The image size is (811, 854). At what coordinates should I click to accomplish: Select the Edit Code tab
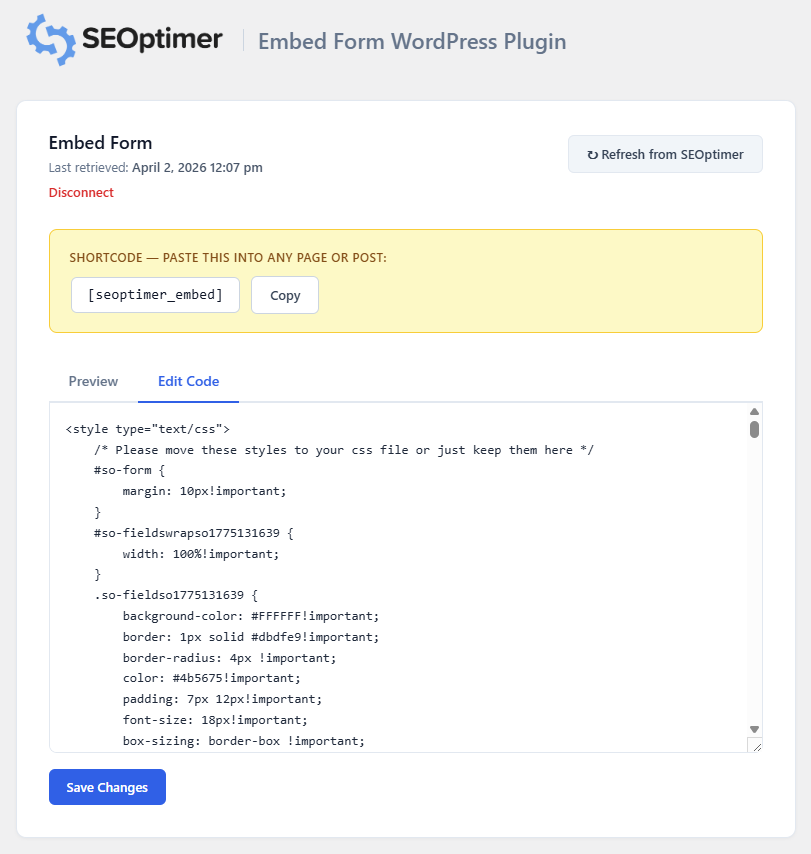[188, 381]
